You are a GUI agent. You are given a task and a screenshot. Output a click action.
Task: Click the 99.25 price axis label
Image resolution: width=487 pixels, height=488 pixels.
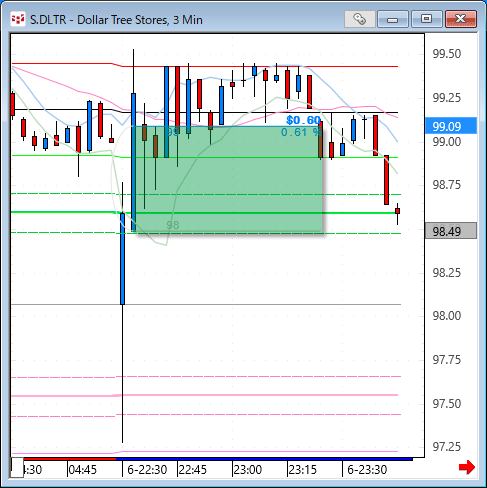(447, 98)
